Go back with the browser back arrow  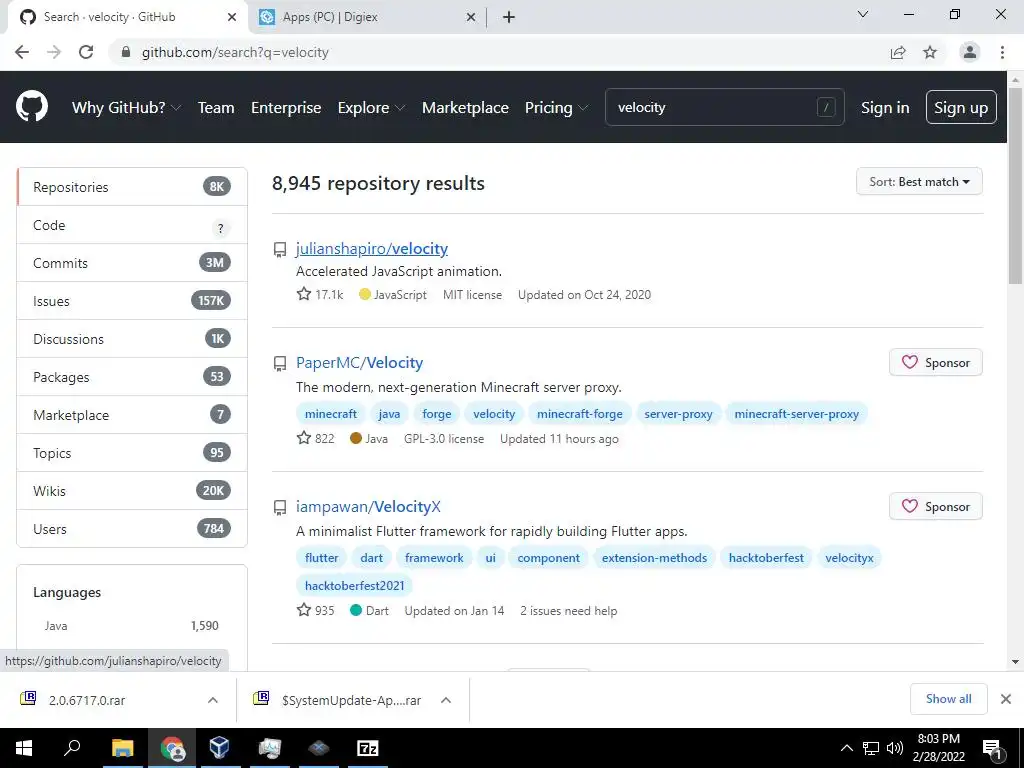22,52
